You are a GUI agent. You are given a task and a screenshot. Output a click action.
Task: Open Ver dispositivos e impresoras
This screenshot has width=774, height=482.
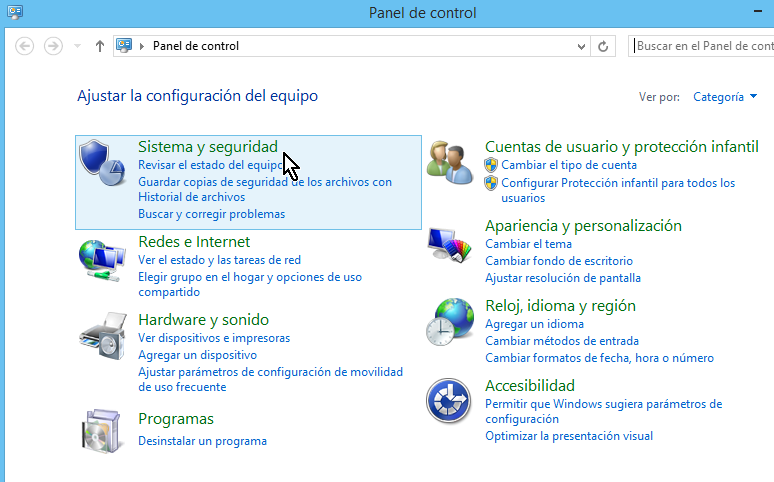coord(214,338)
